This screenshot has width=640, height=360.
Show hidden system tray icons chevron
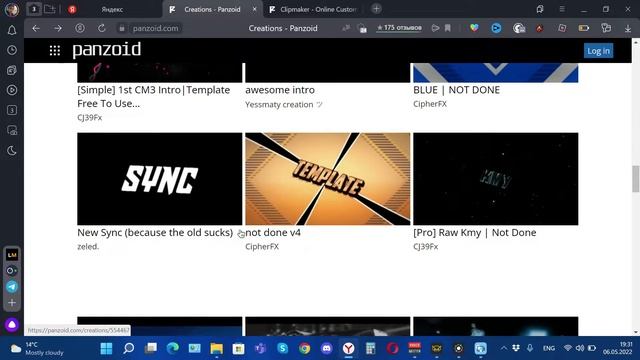click(504, 348)
